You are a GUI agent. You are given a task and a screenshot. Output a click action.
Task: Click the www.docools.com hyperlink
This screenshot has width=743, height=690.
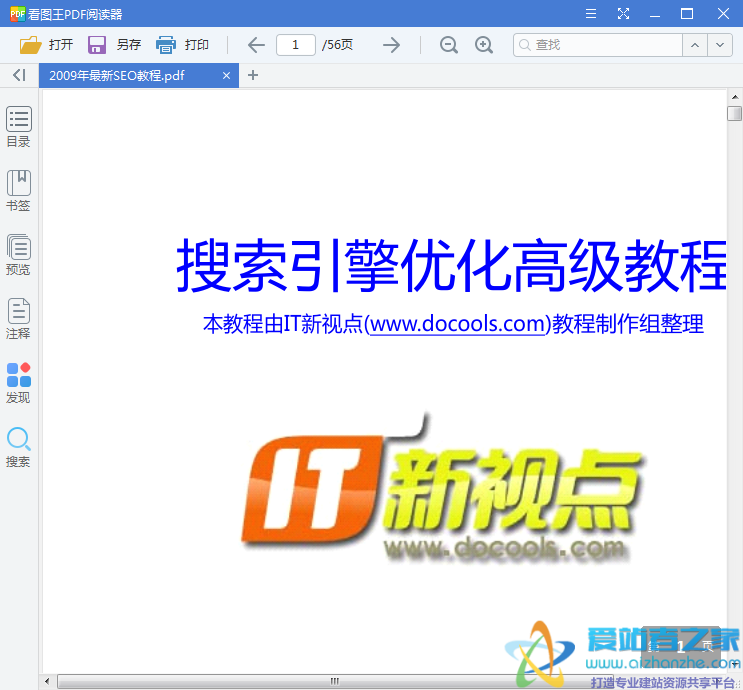[x=457, y=324]
